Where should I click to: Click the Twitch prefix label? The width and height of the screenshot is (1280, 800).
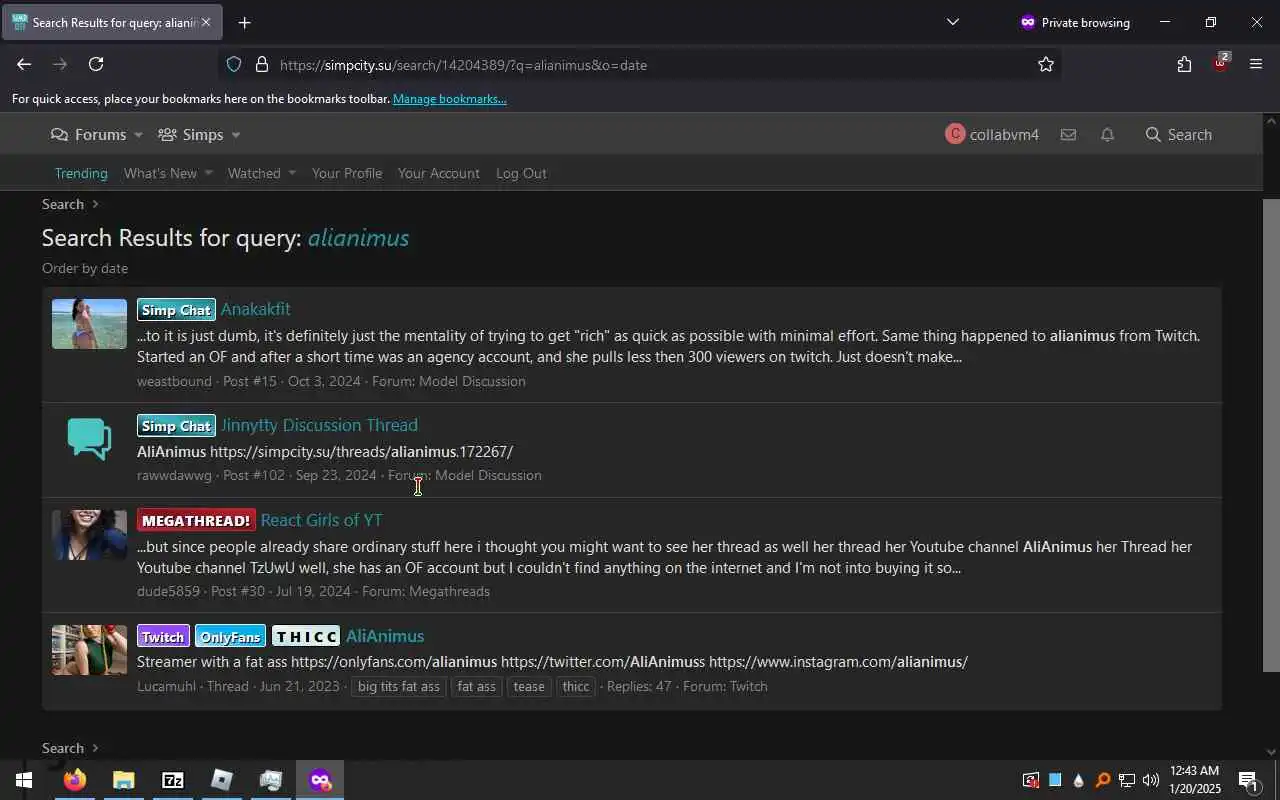click(163, 637)
